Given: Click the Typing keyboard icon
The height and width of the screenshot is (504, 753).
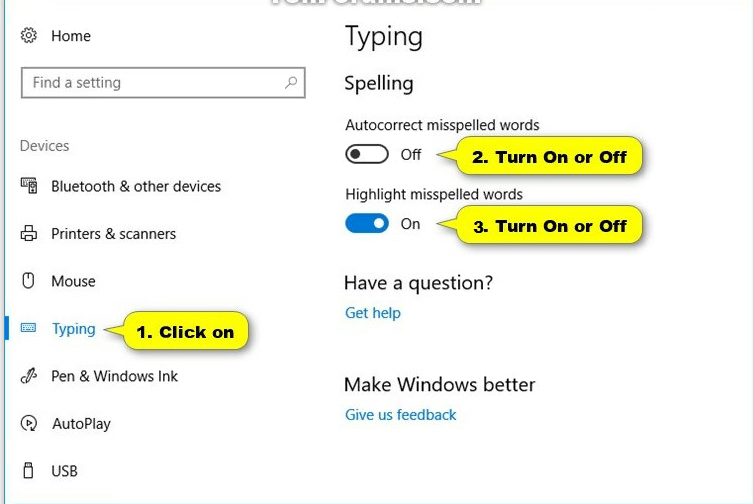Looking at the screenshot, I should pyautogui.click(x=28, y=329).
